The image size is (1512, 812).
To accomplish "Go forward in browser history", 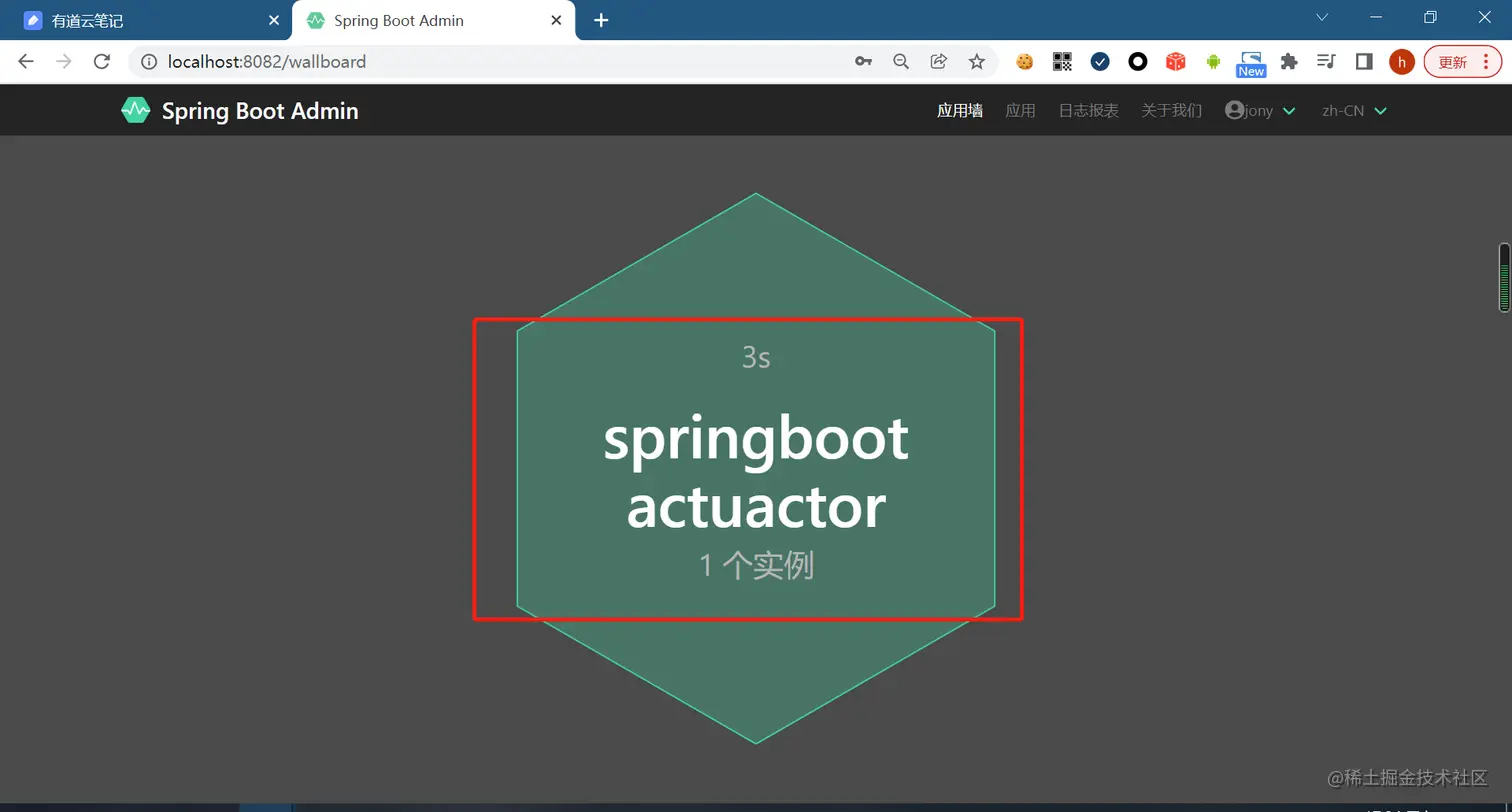I will pyautogui.click(x=64, y=62).
